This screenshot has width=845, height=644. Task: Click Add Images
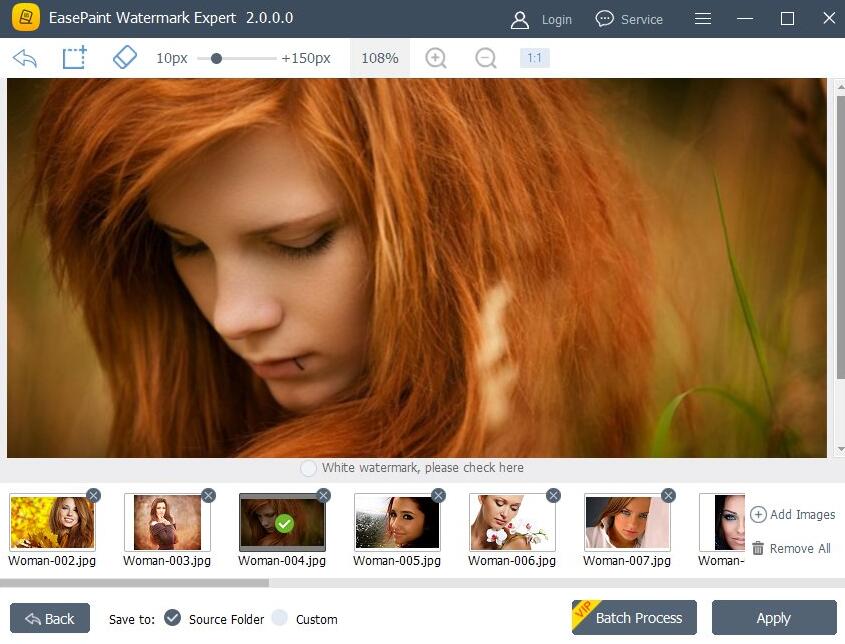(x=792, y=515)
